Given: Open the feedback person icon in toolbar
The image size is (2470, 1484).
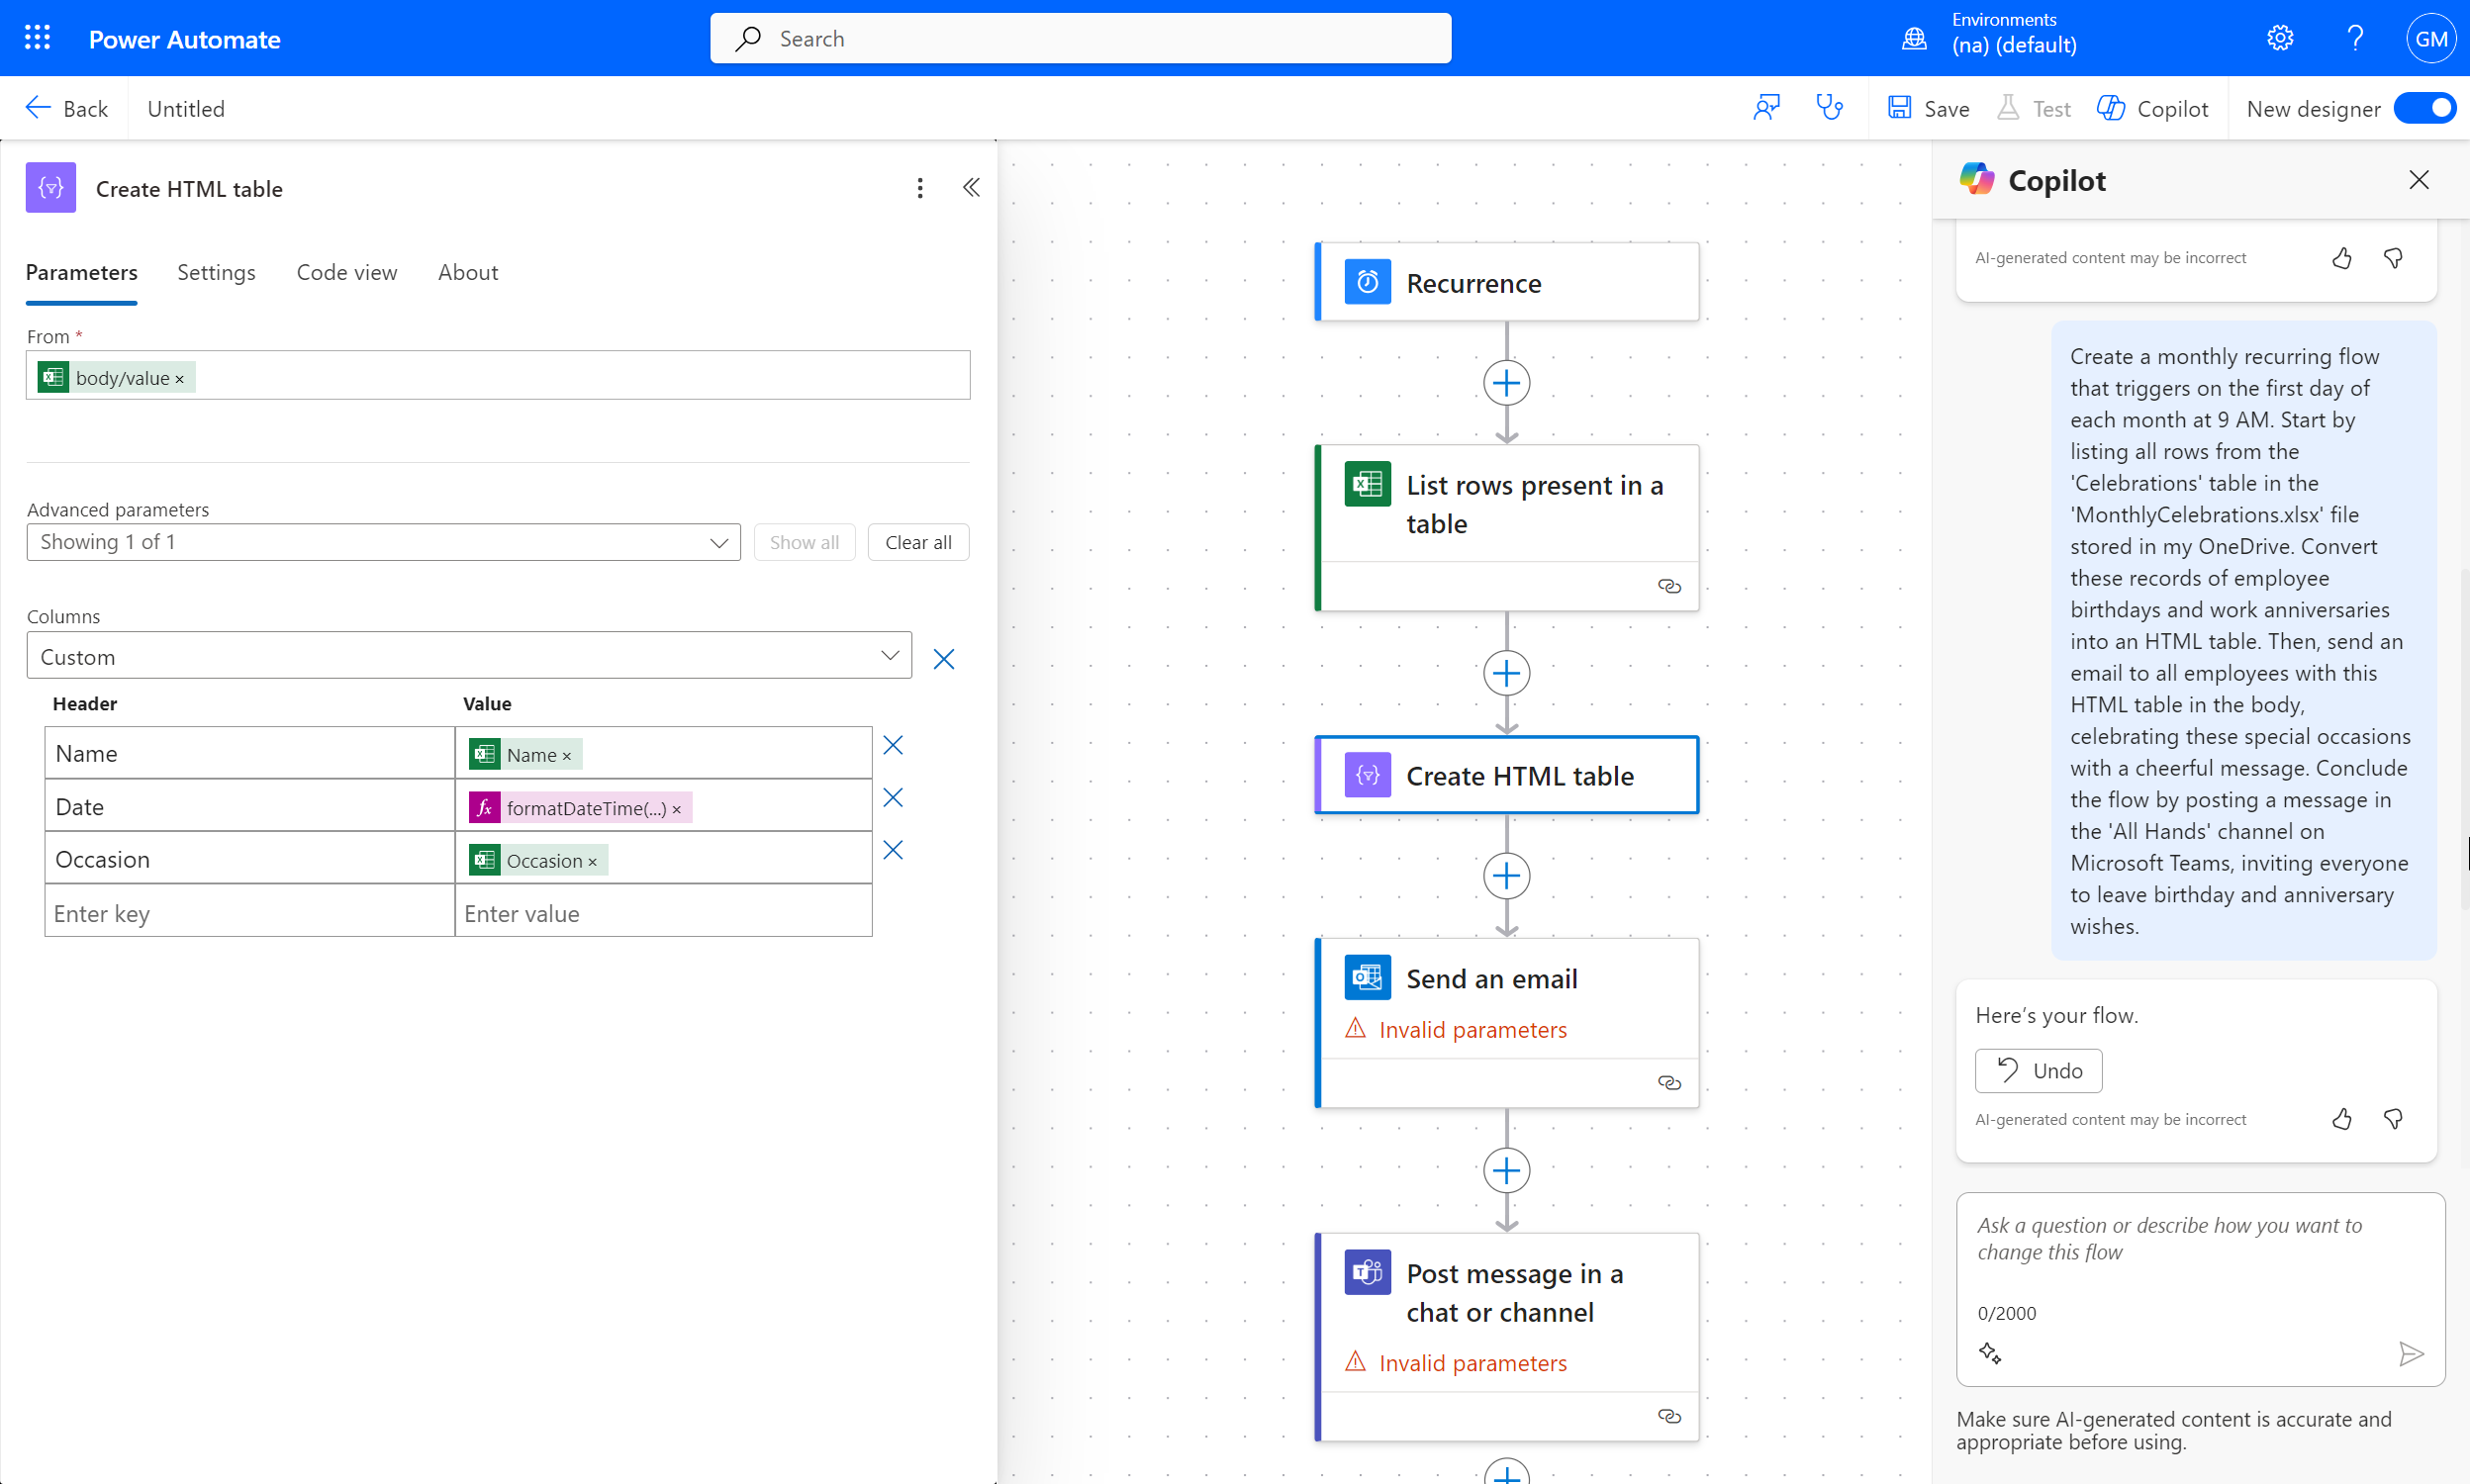Looking at the screenshot, I should coord(1766,108).
